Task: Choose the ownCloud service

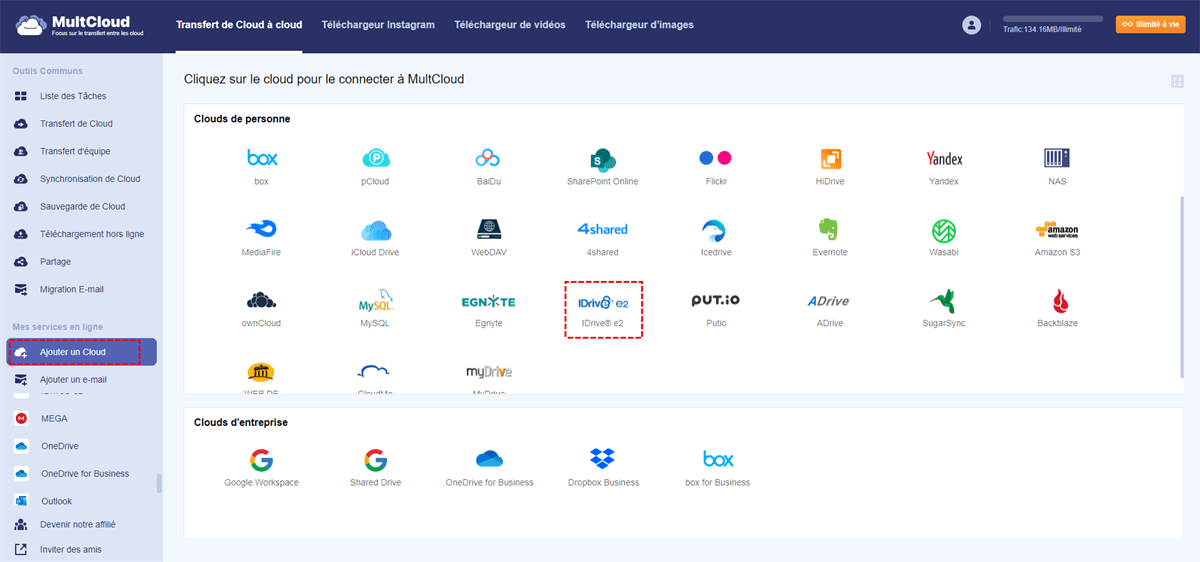Action: click(262, 308)
